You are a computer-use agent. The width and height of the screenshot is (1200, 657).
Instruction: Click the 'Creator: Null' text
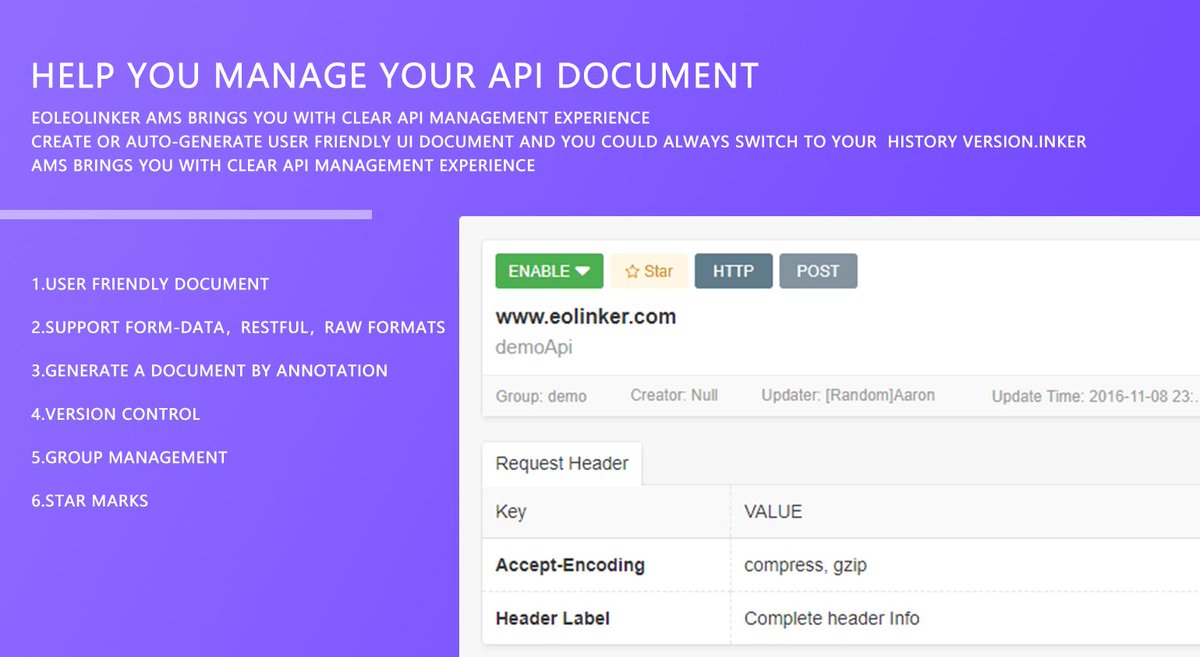(x=674, y=395)
